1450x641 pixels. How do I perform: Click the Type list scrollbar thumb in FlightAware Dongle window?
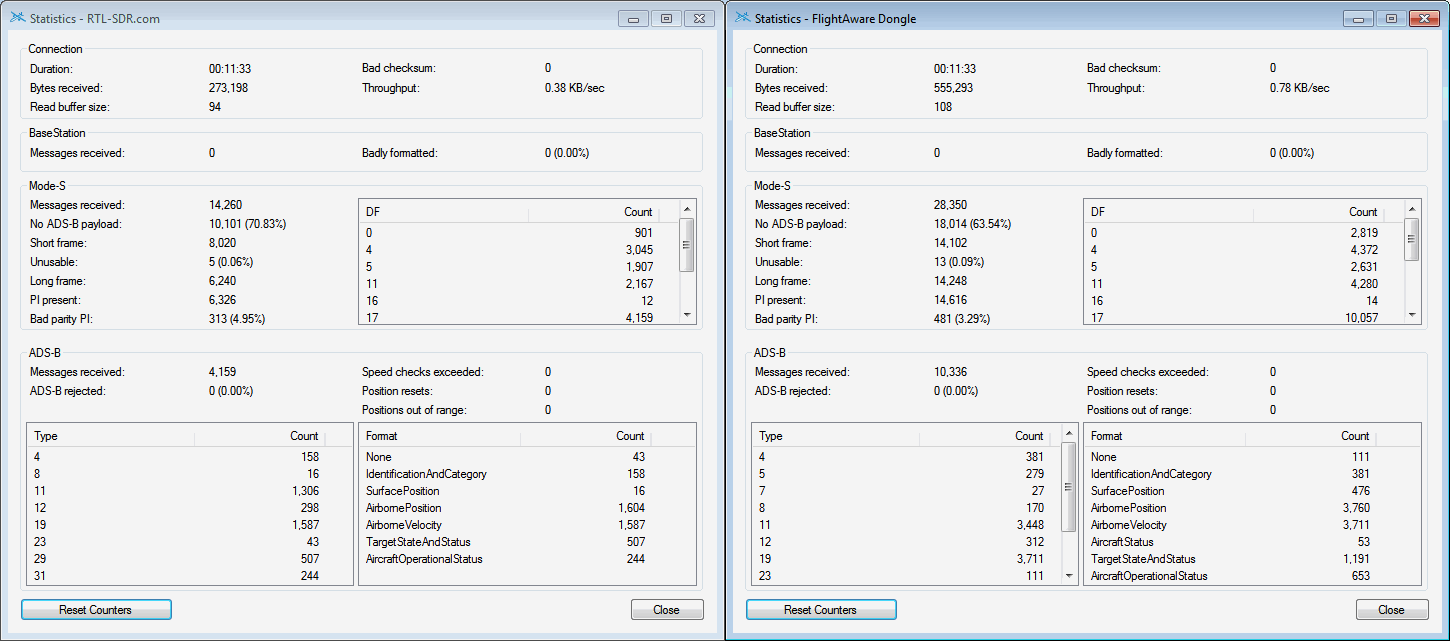(x=1070, y=487)
